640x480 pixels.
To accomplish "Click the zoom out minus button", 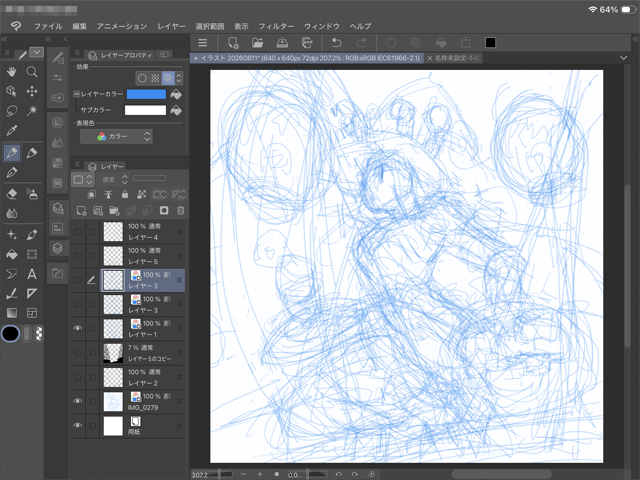I will [244, 474].
